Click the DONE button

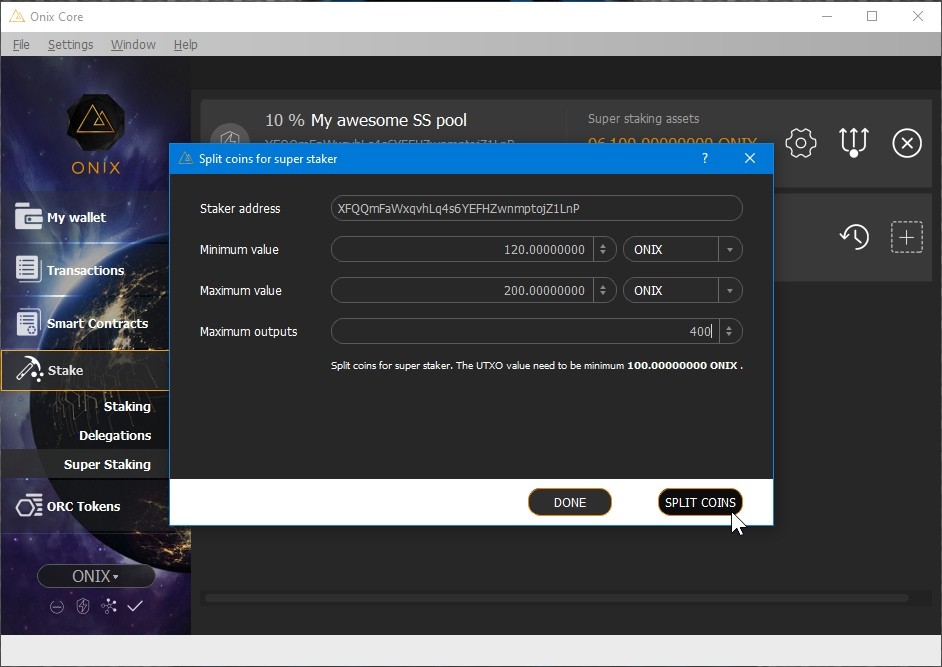click(570, 502)
